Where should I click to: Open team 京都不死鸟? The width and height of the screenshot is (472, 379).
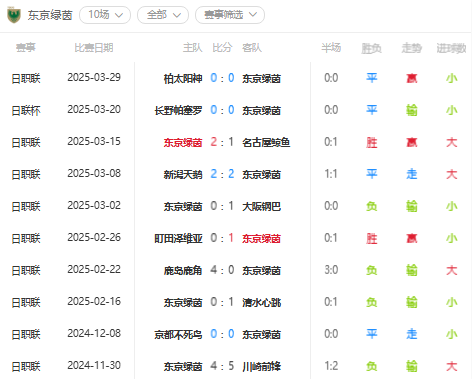pyautogui.click(x=178, y=334)
